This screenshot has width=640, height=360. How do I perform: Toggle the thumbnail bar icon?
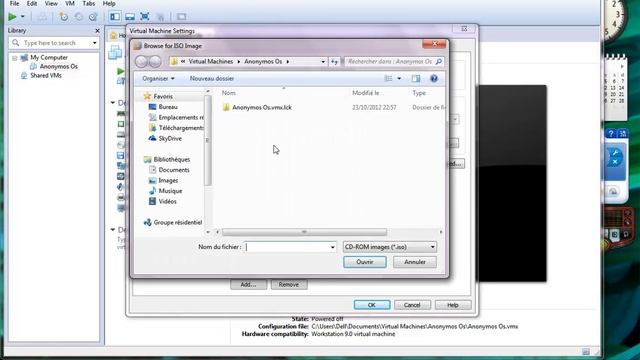click(130, 17)
